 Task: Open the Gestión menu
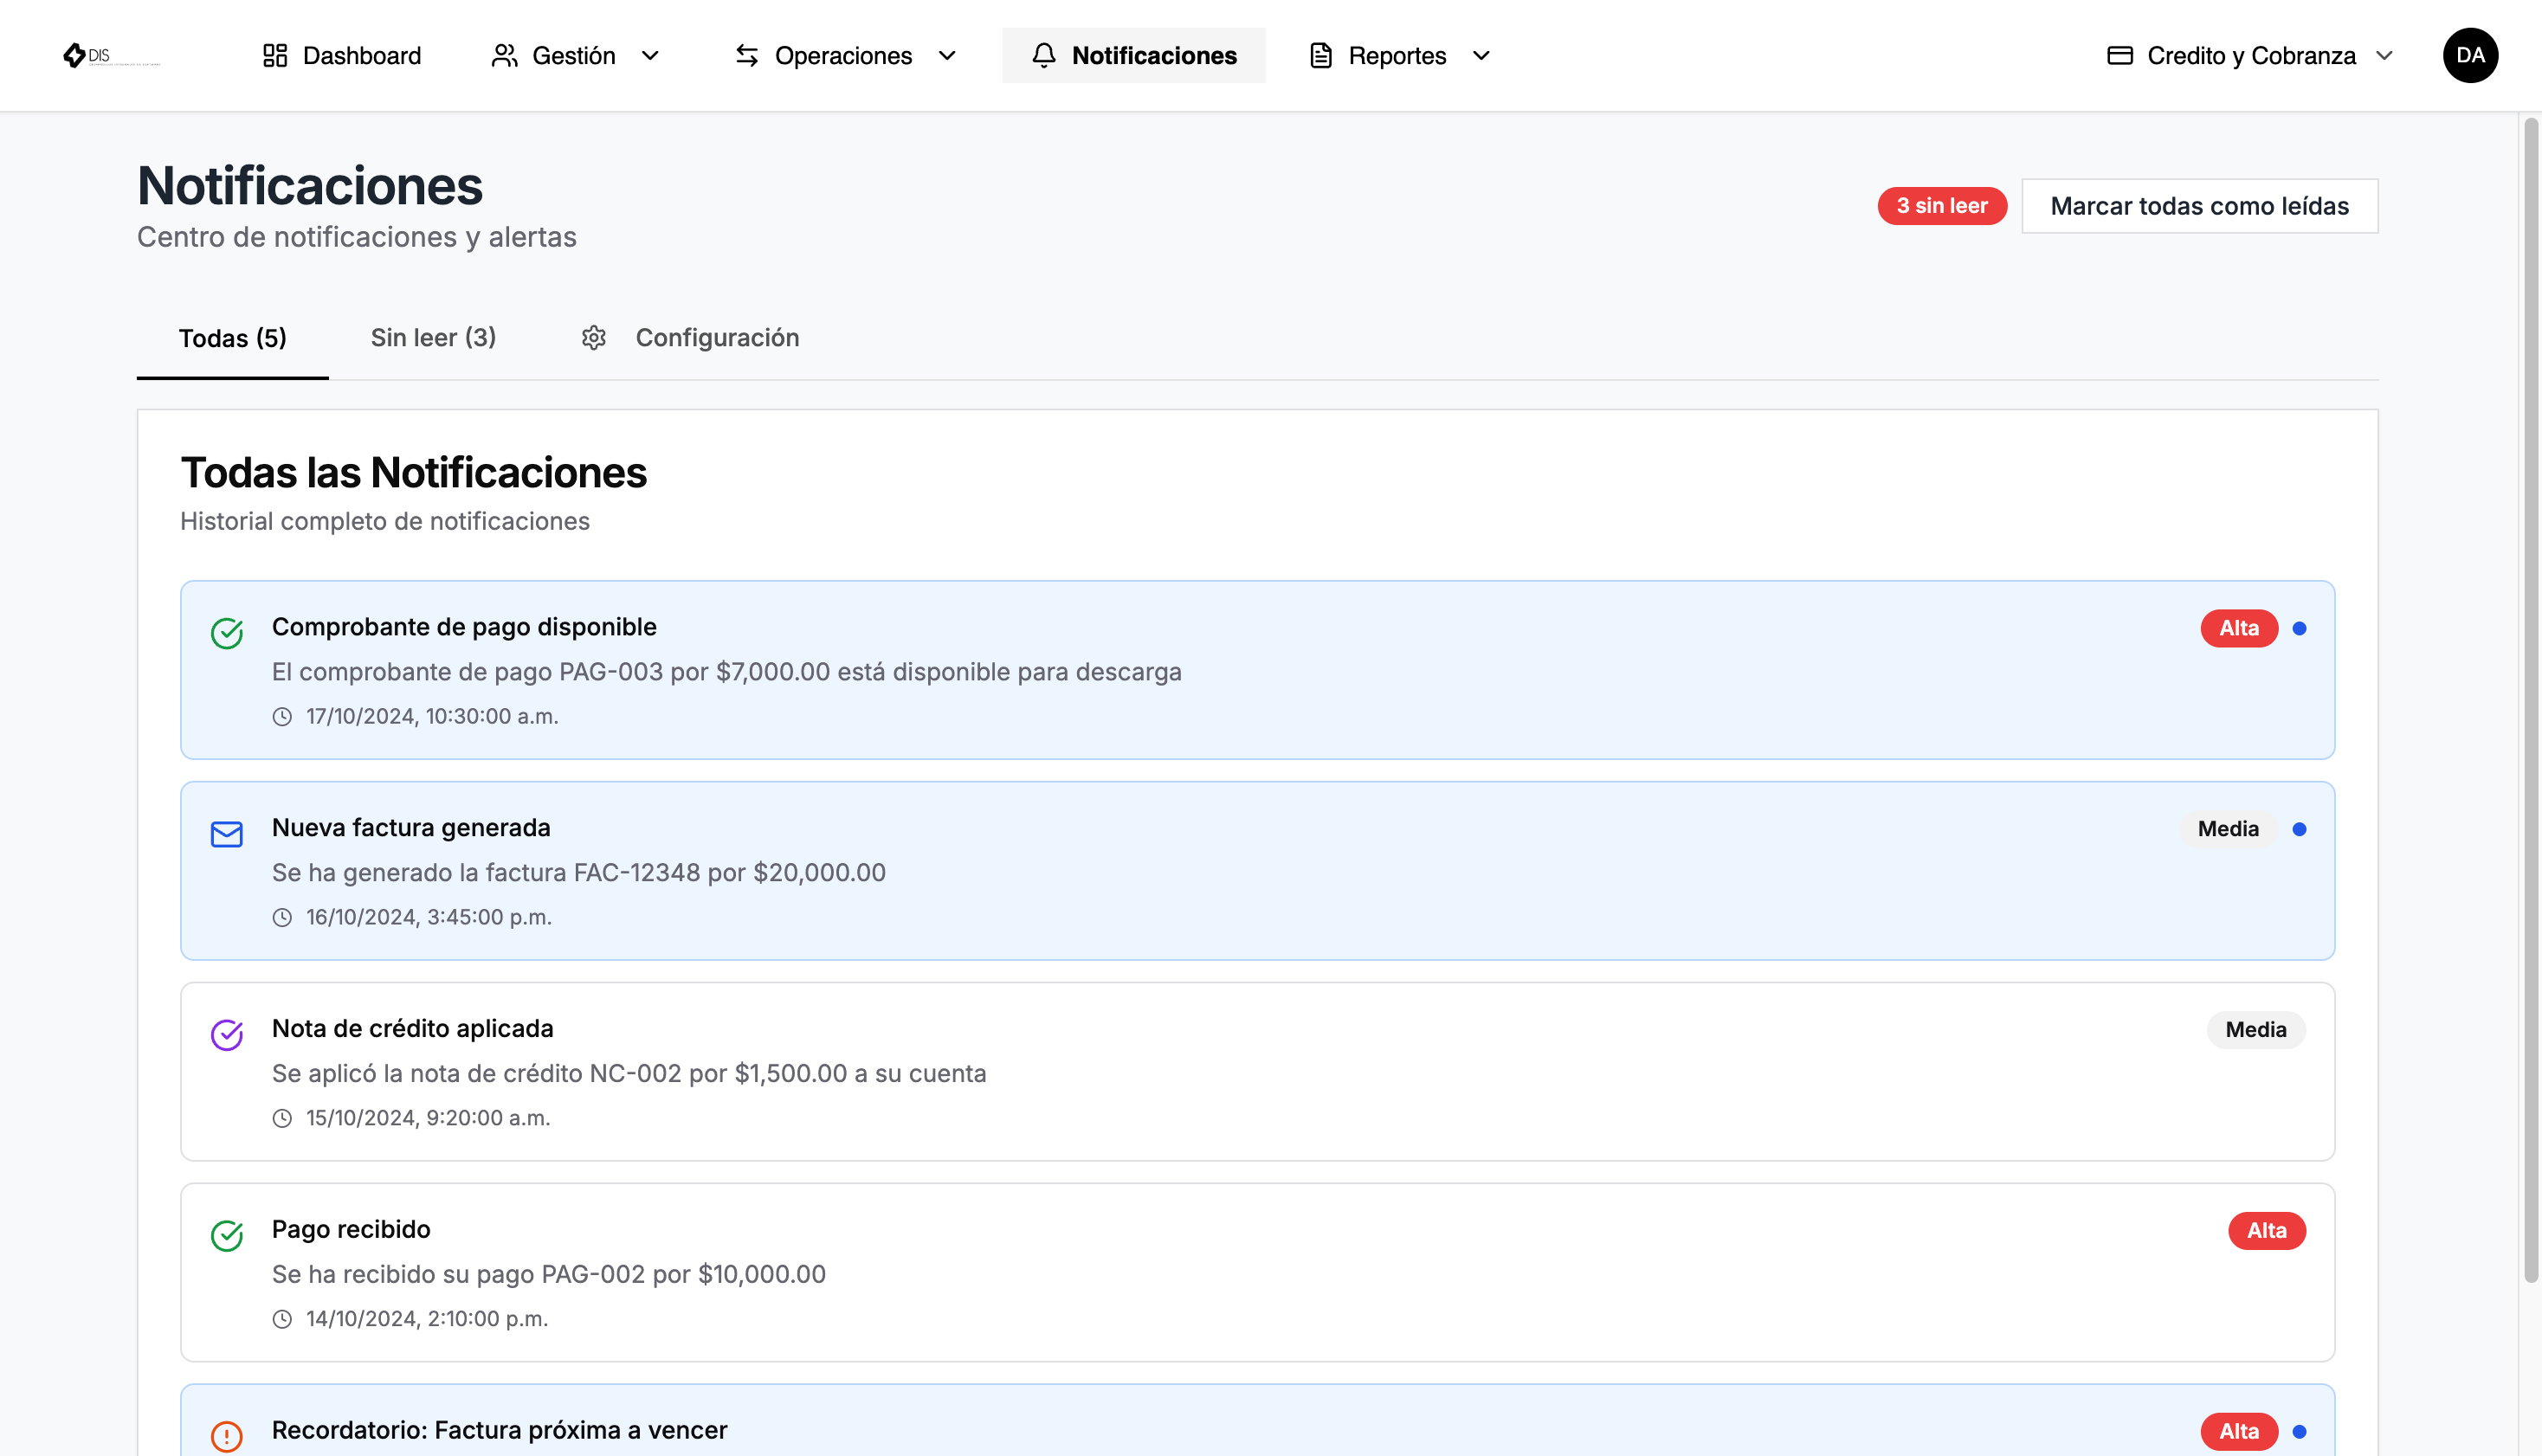(x=576, y=55)
